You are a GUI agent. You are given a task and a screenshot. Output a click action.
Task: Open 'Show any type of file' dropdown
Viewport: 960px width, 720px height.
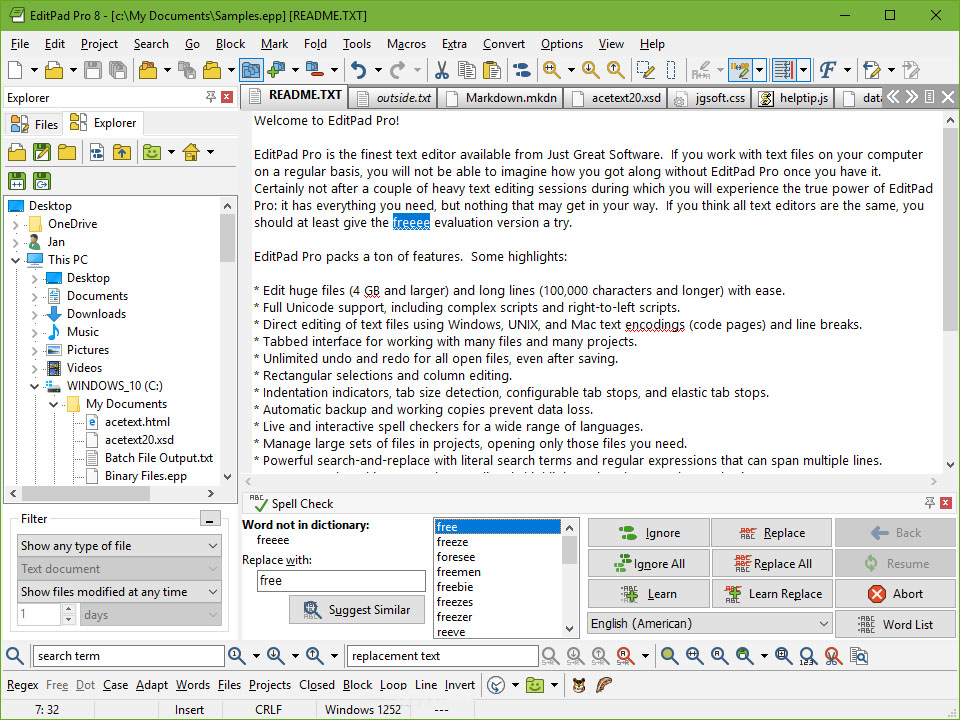point(119,546)
